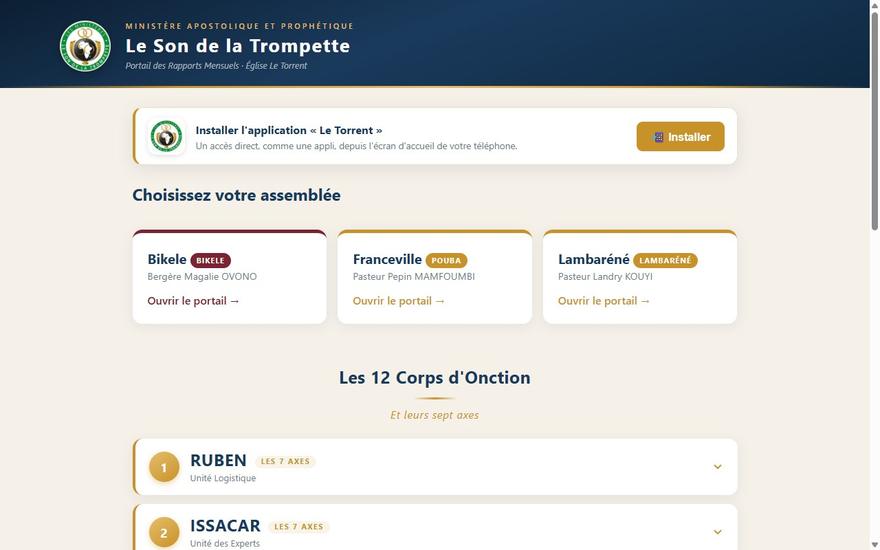Click the Bikele assembly name
Screen dimensions: 880x550
point(167,259)
